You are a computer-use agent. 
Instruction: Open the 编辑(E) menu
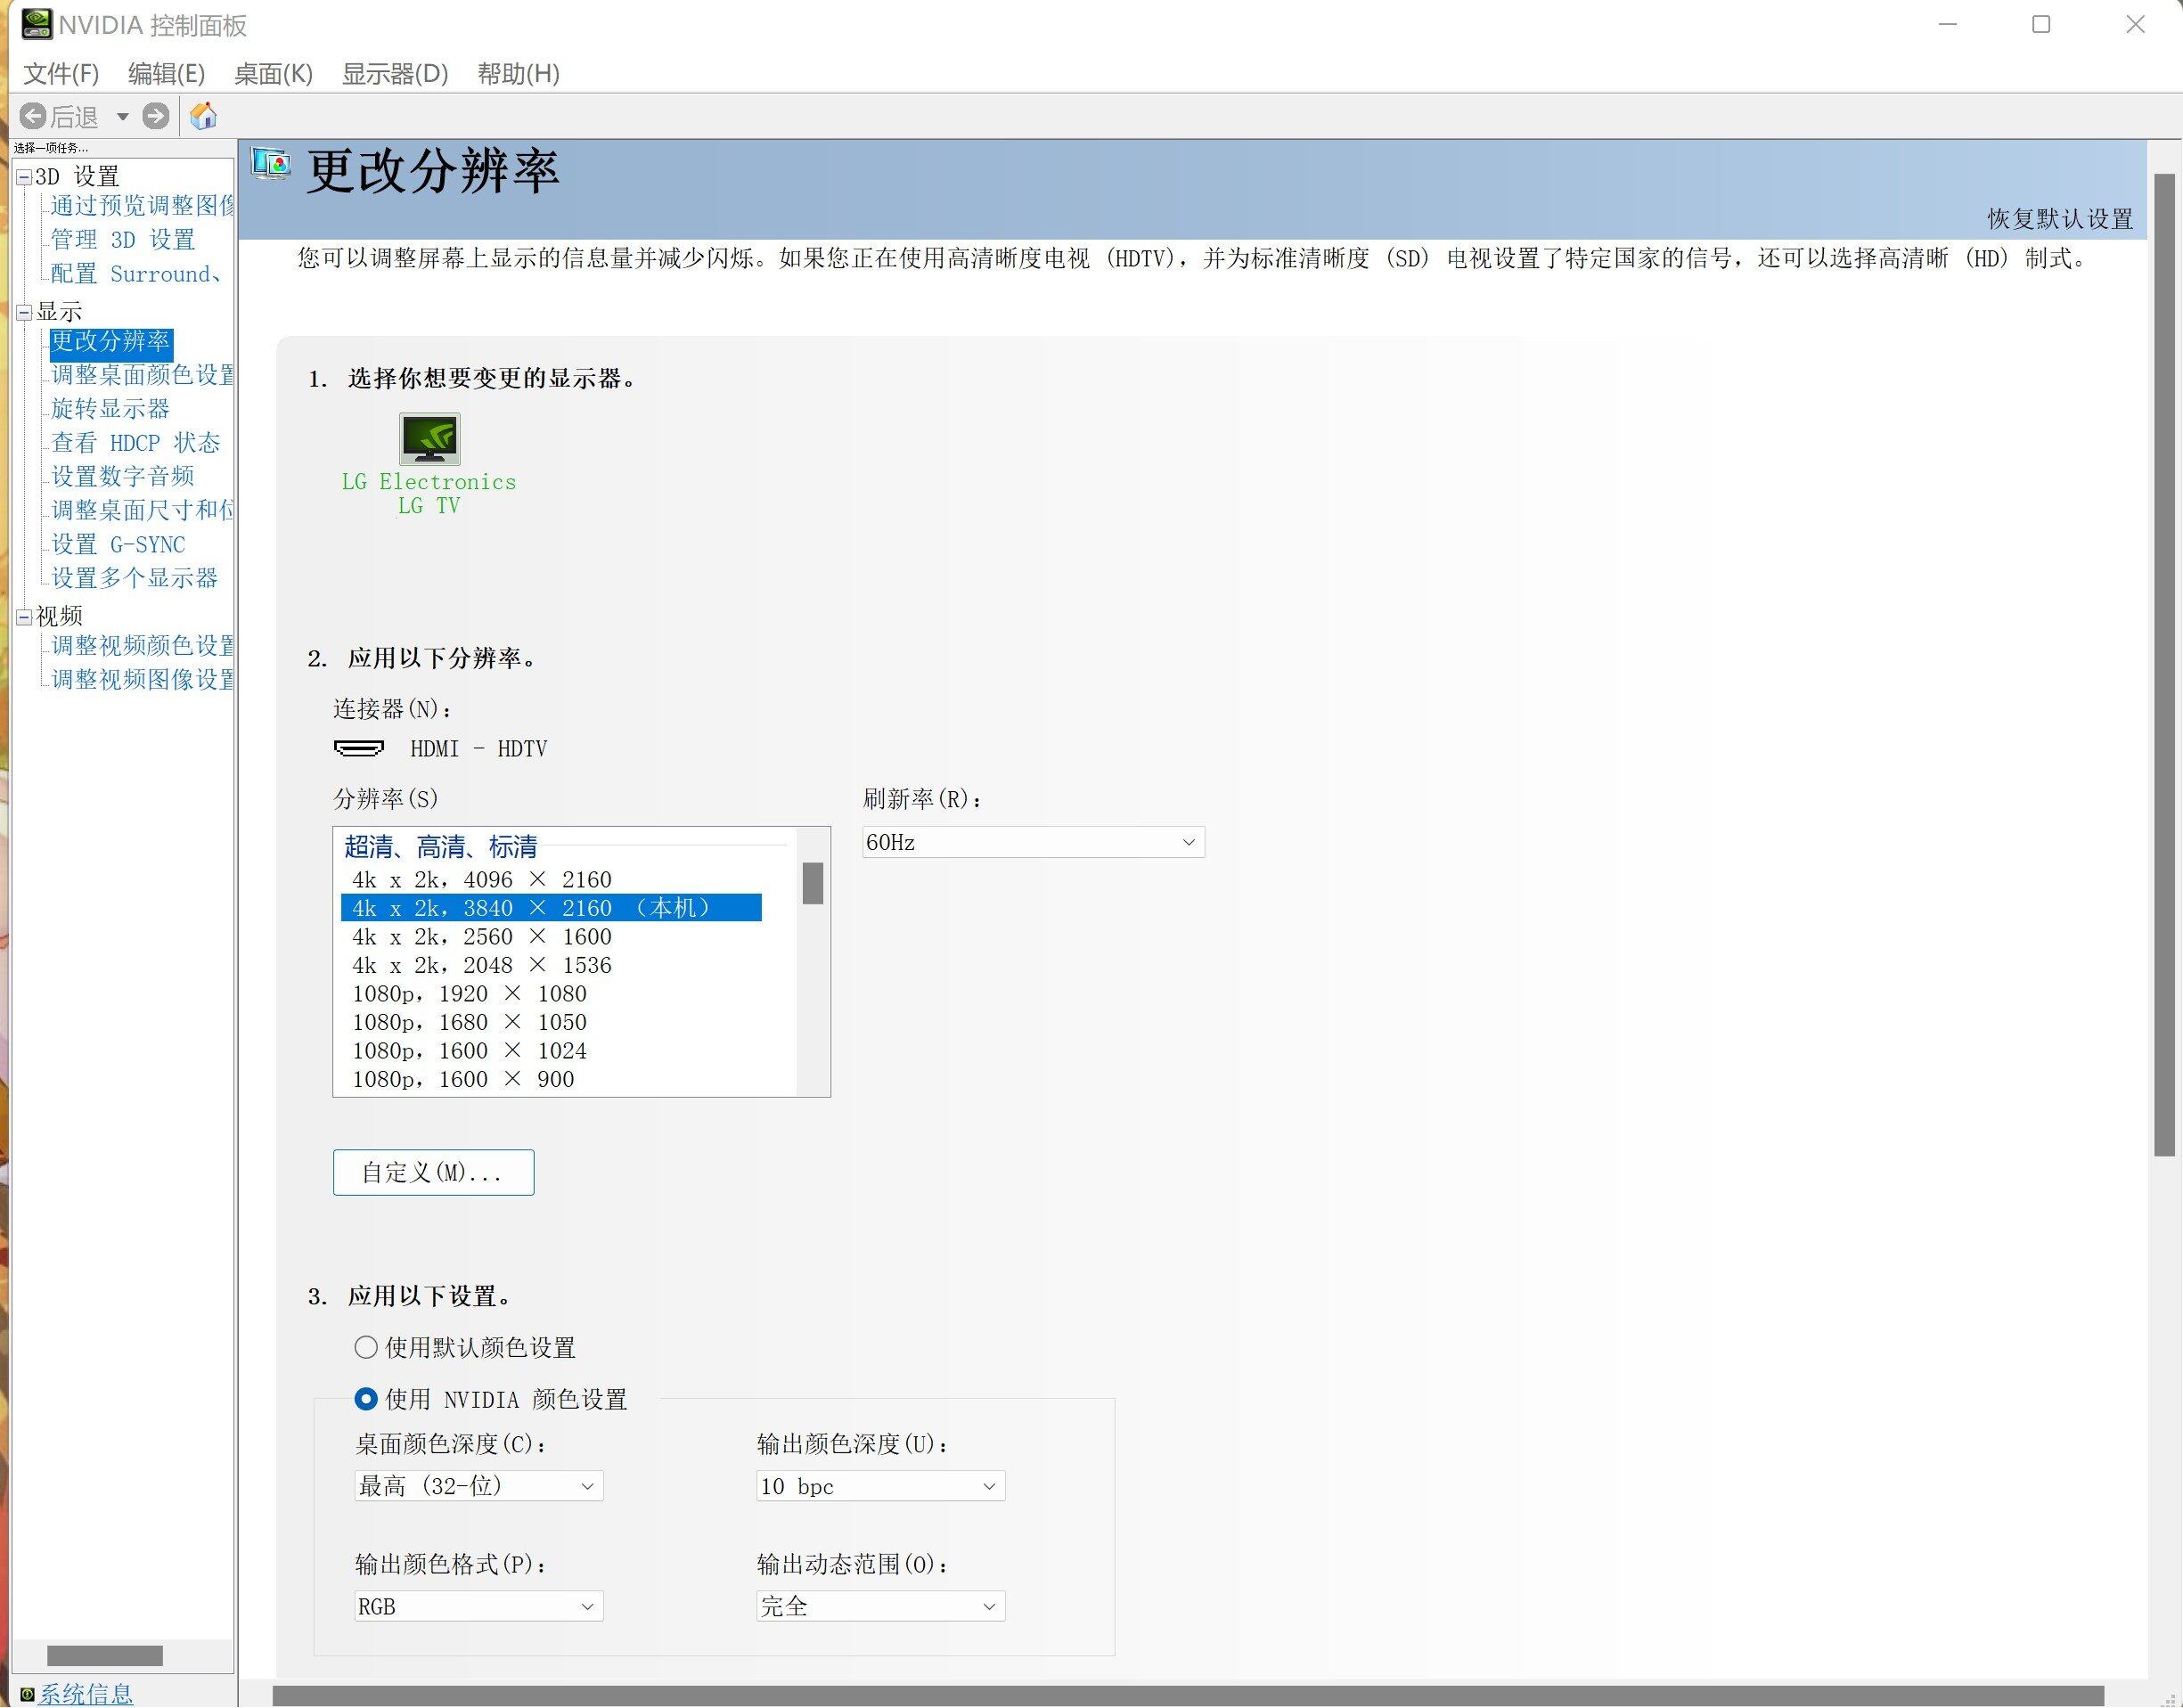(x=166, y=74)
